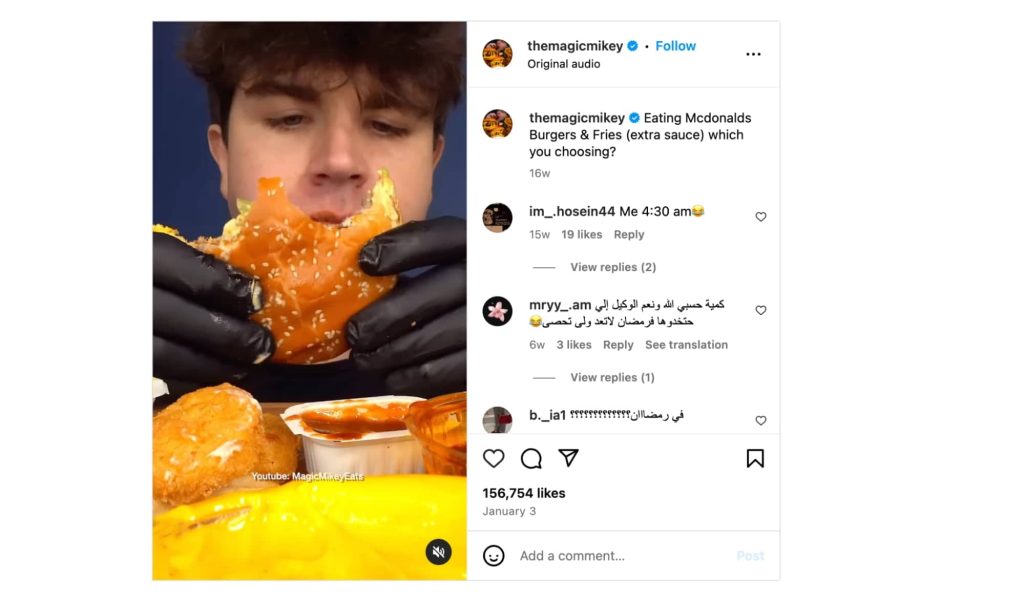Like mryy_.am's comment
The image size is (1024, 616).
pyautogui.click(x=761, y=310)
